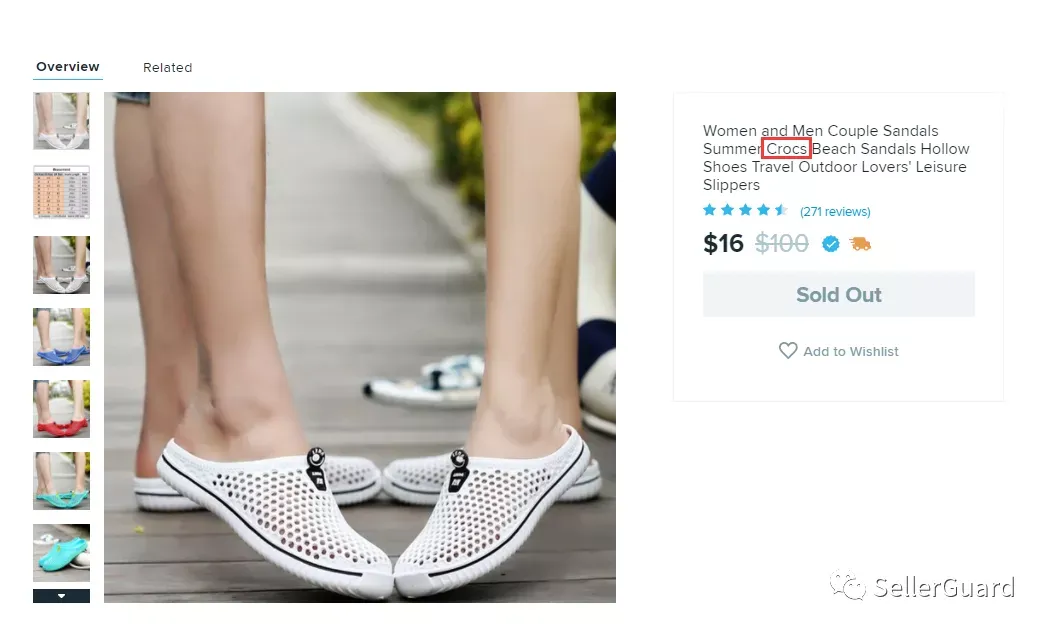Click the SellerGuard watermark text

pos(944,587)
